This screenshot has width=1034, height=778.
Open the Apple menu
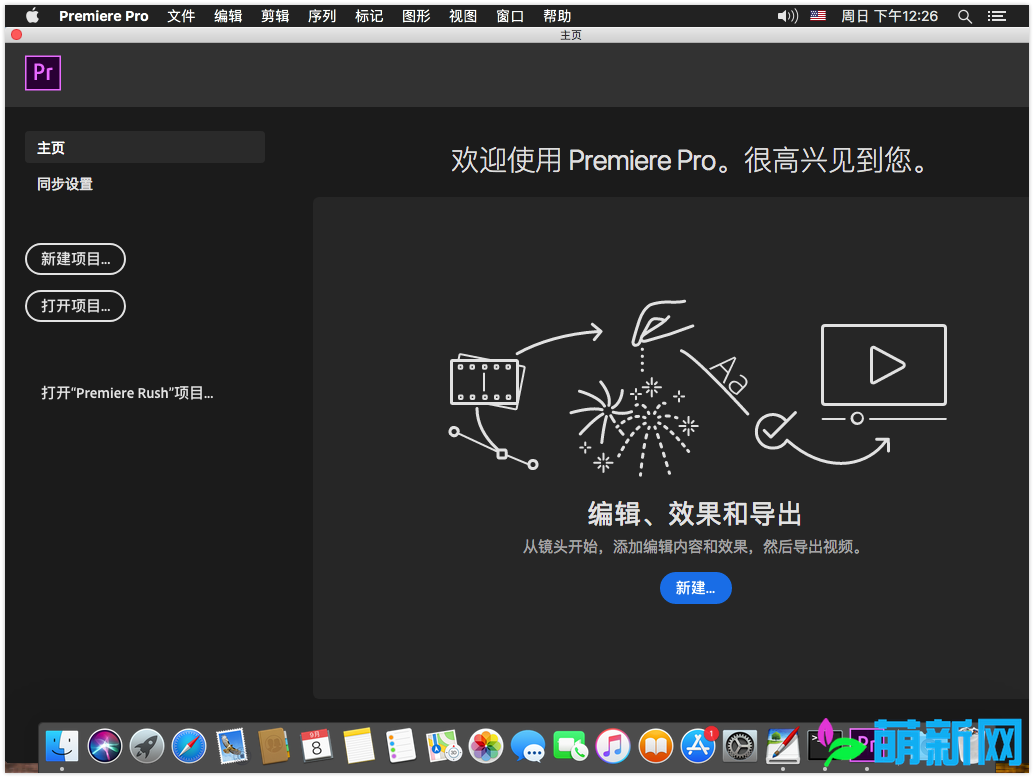click(32, 16)
